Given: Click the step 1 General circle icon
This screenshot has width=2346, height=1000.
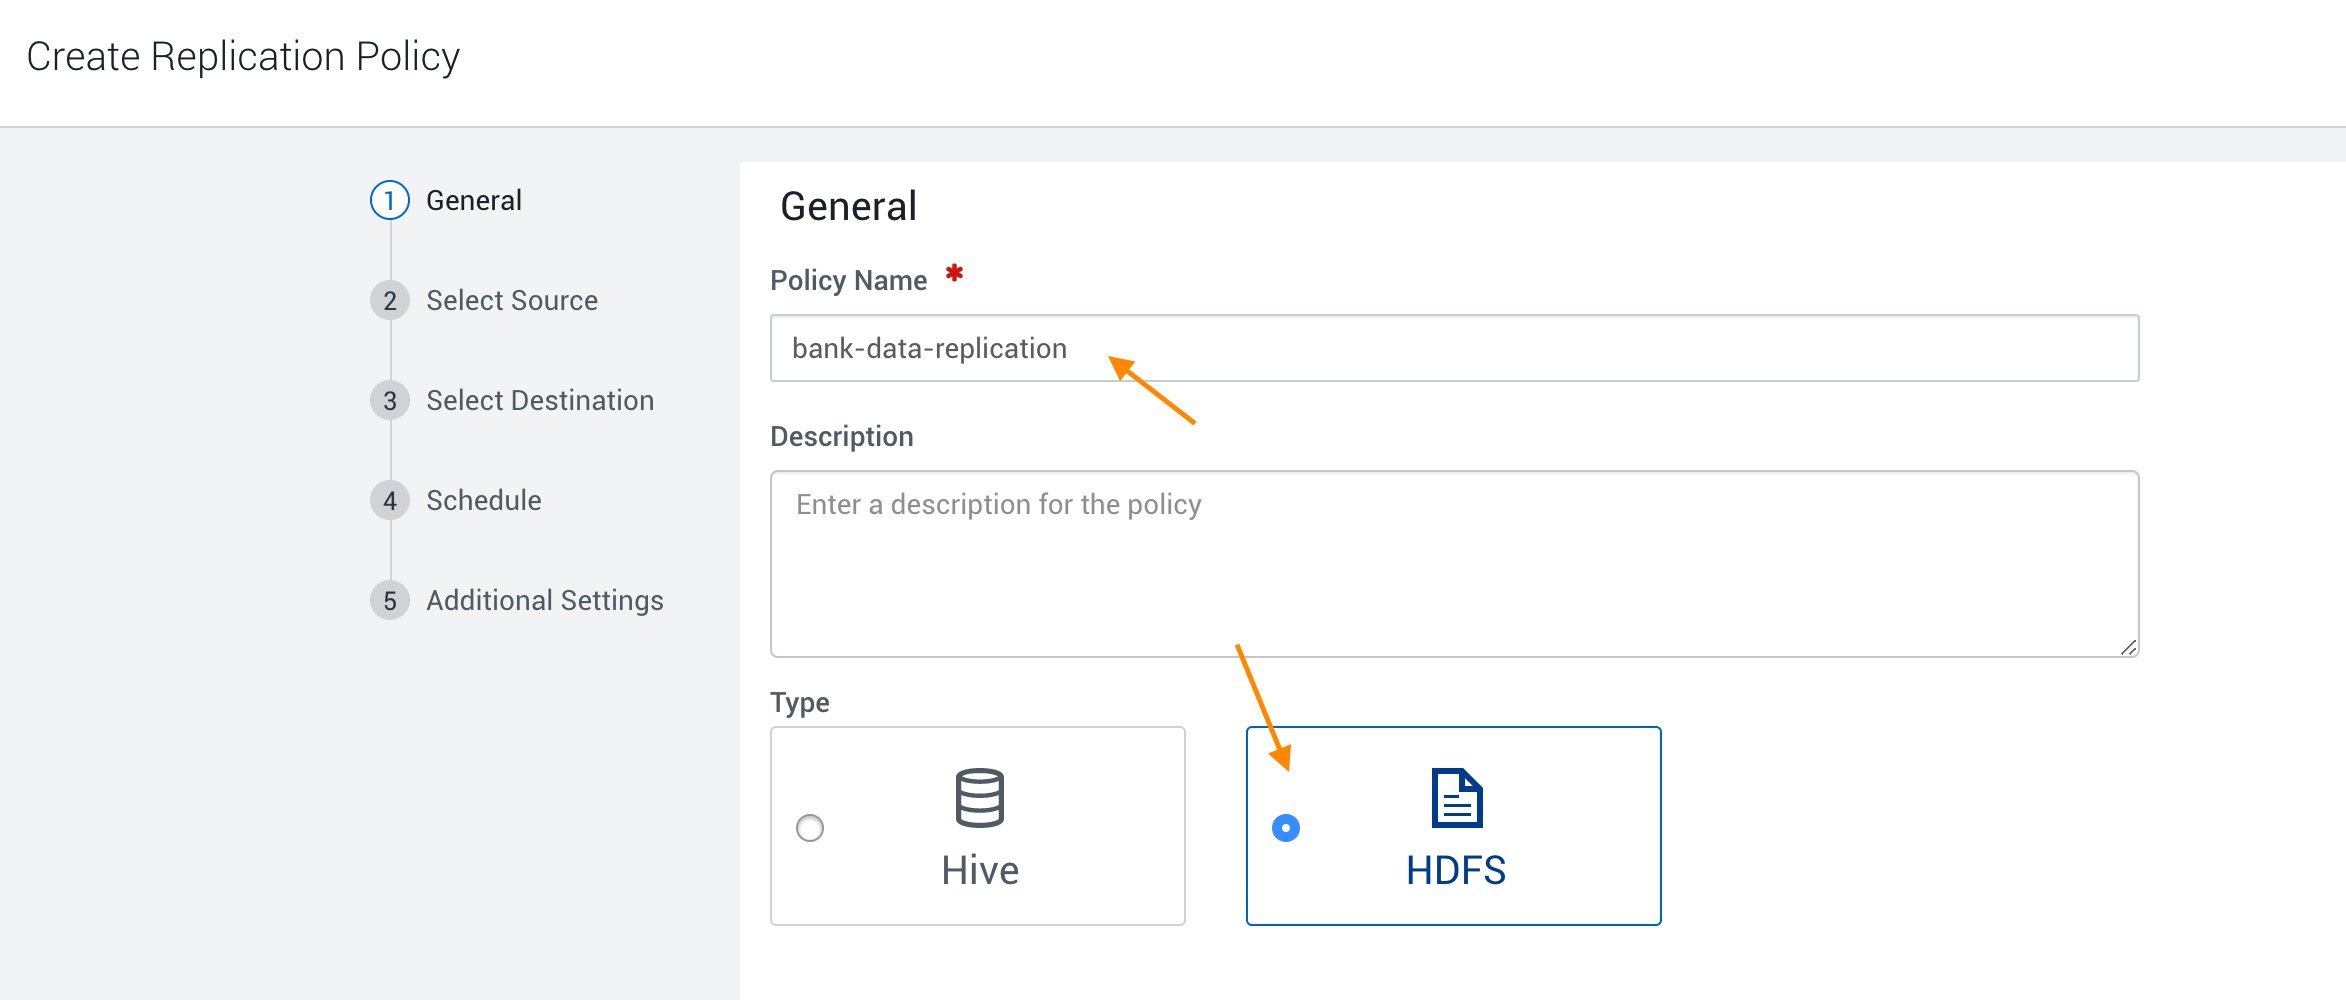Looking at the screenshot, I should point(389,199).
